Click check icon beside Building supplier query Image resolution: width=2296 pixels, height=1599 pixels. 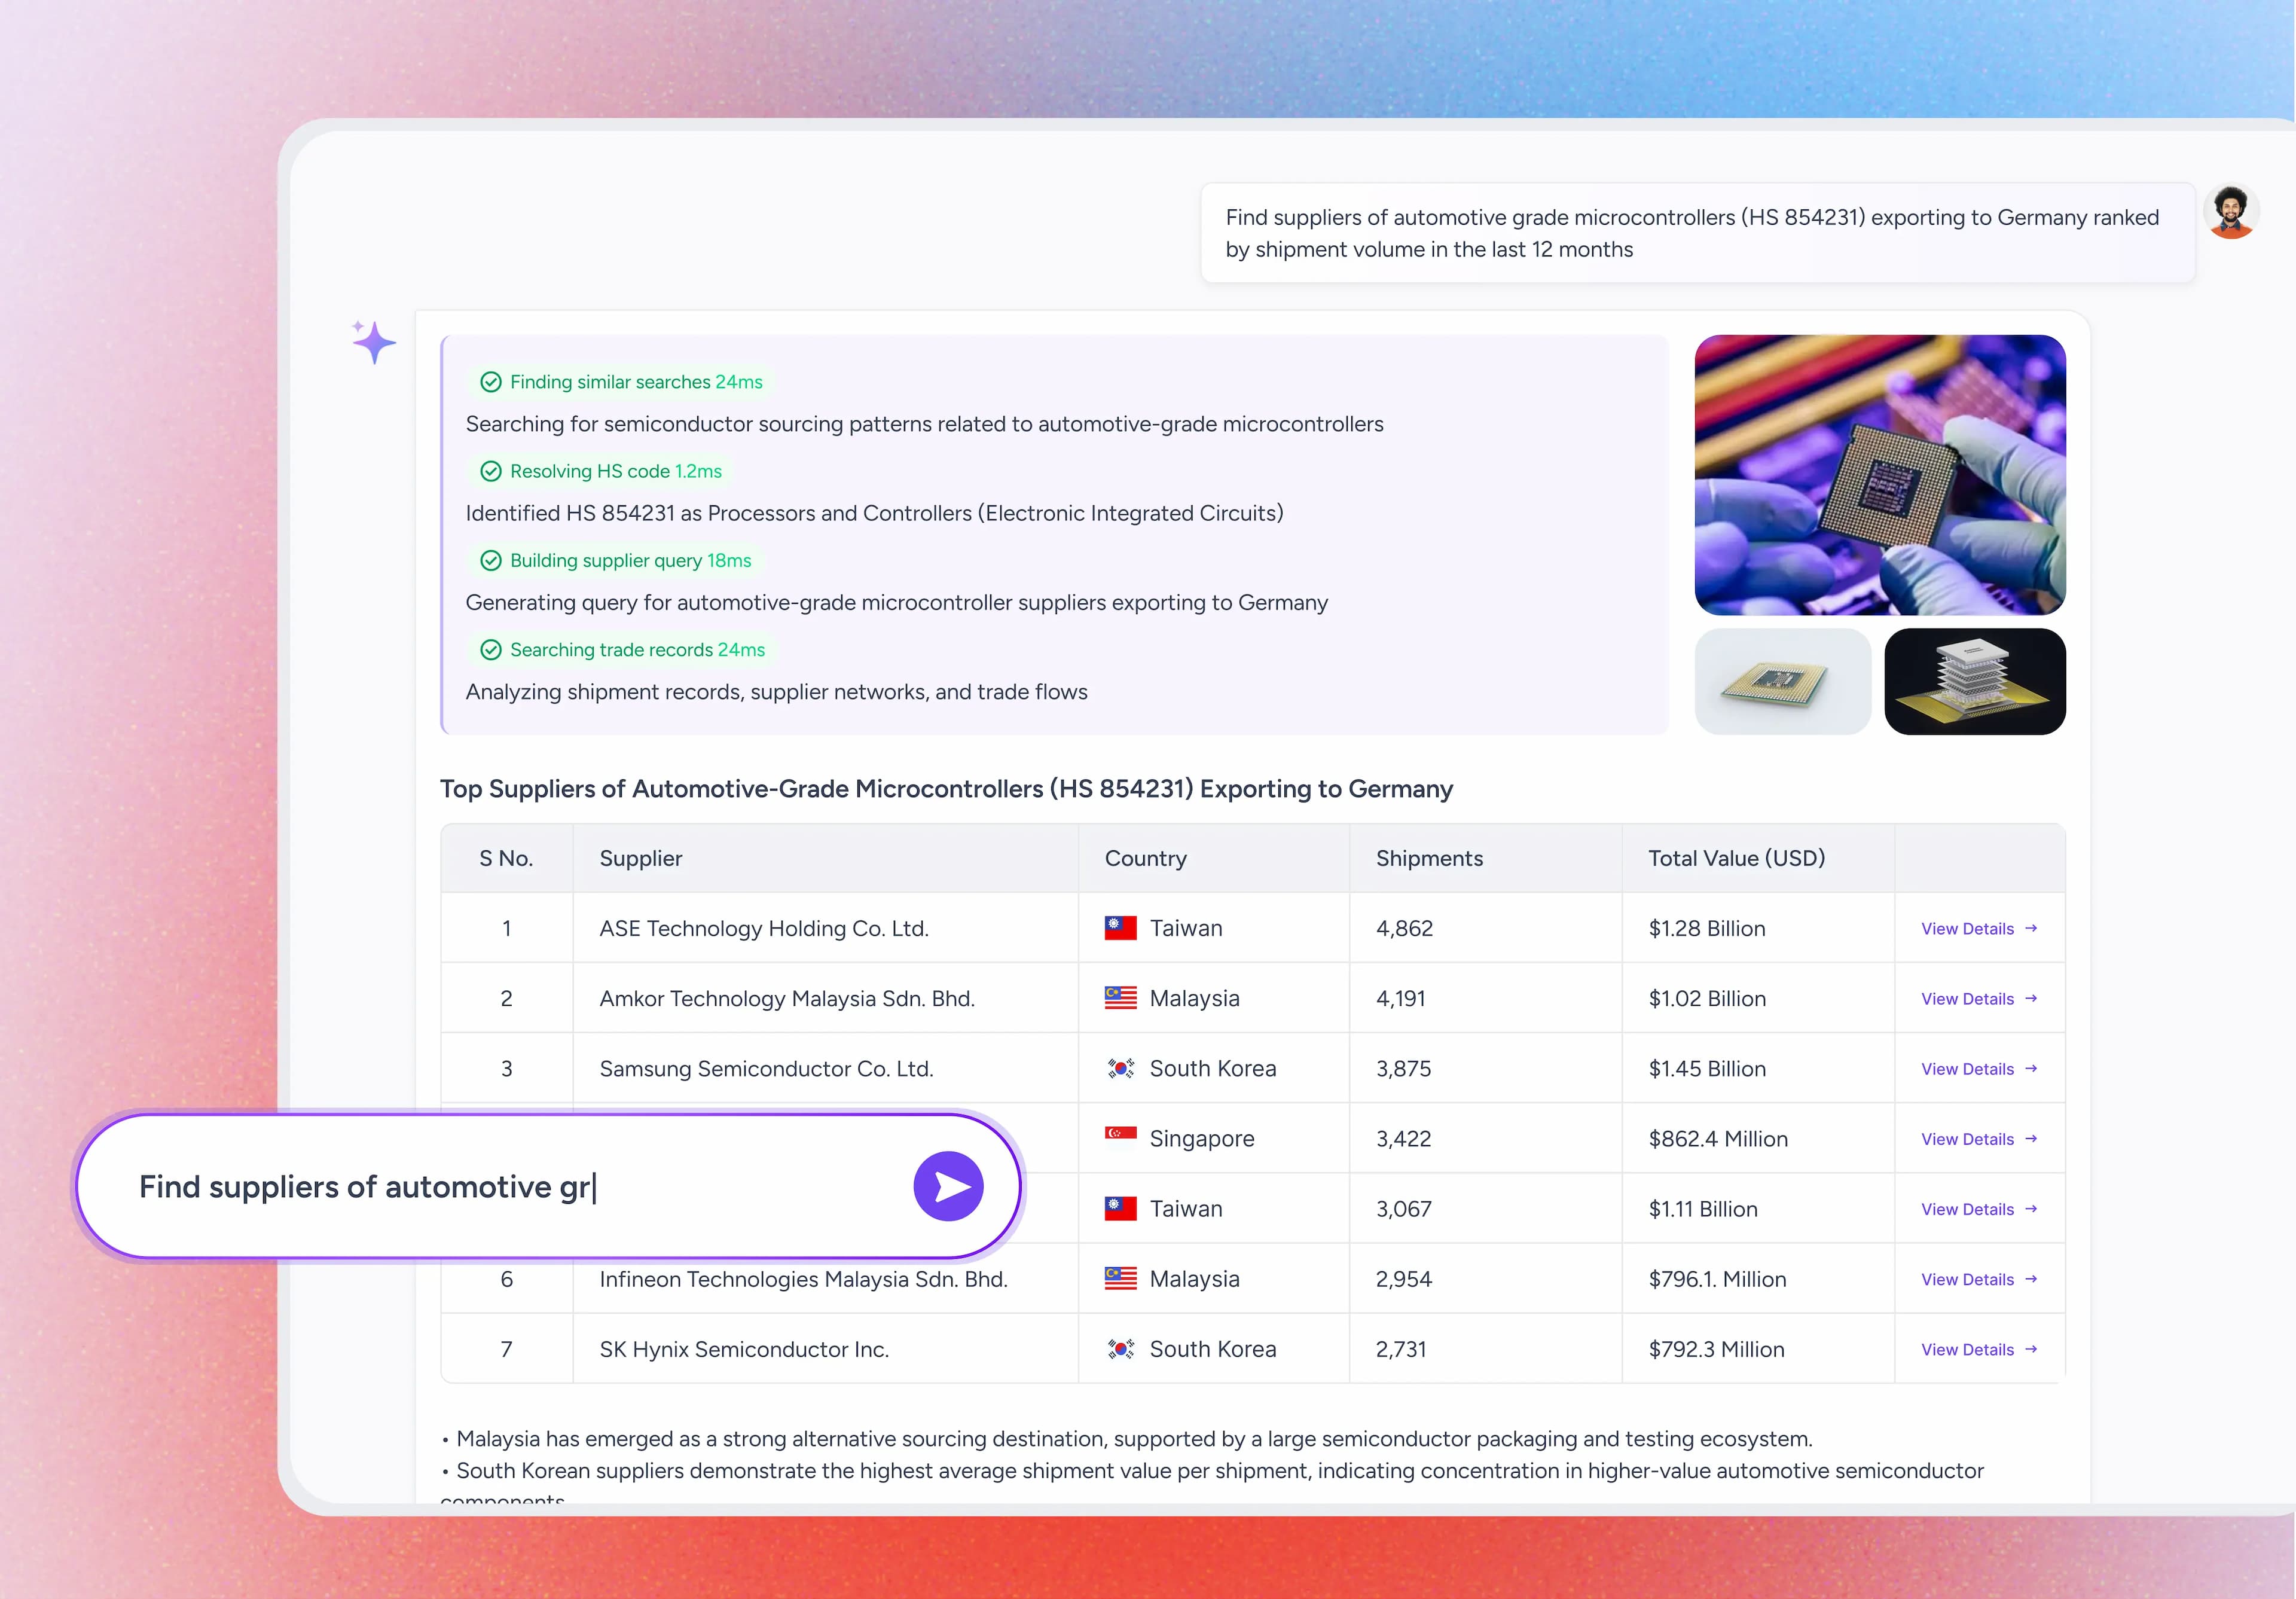491,560
